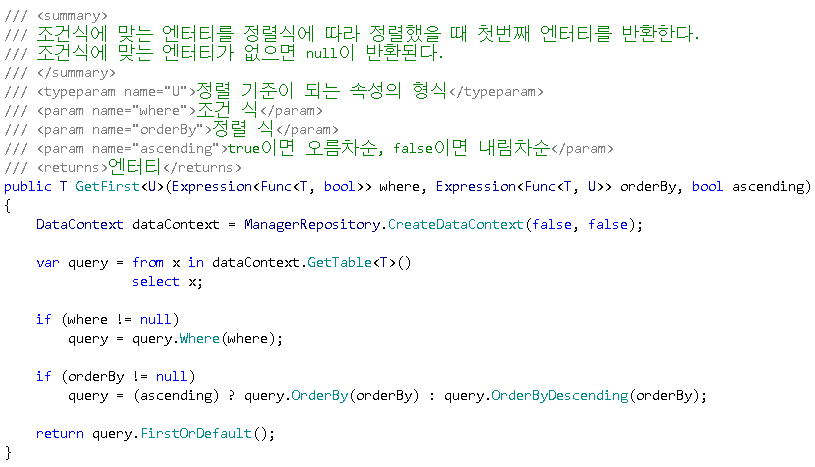Click the FirstOrDefault method call
Viewport: 815px width, 467px height.
(196, 434)
